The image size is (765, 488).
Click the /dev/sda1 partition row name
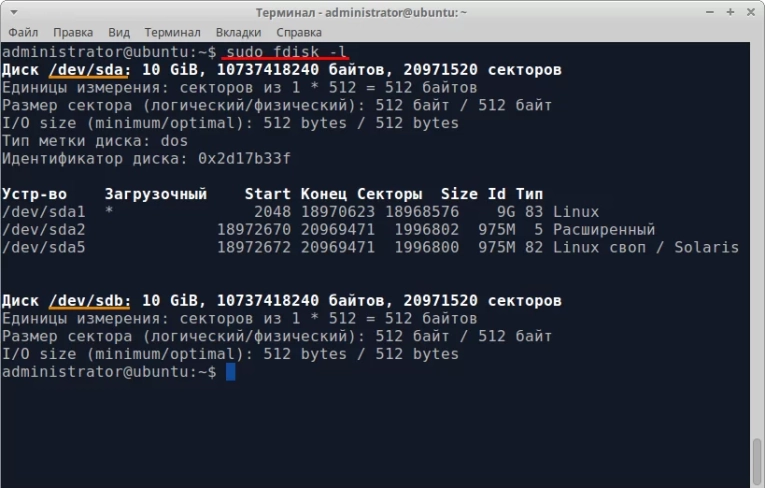coord(43,212)
